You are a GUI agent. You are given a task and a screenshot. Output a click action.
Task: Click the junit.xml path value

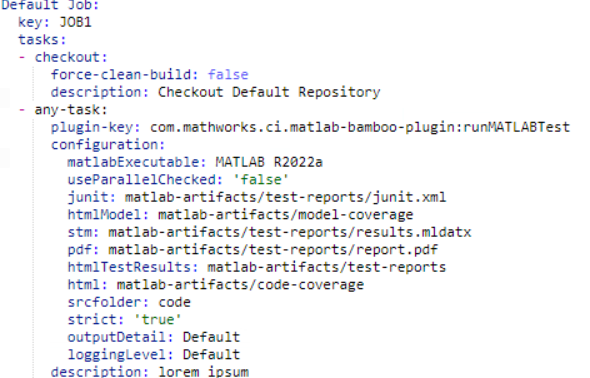click(x=285, y=197)
